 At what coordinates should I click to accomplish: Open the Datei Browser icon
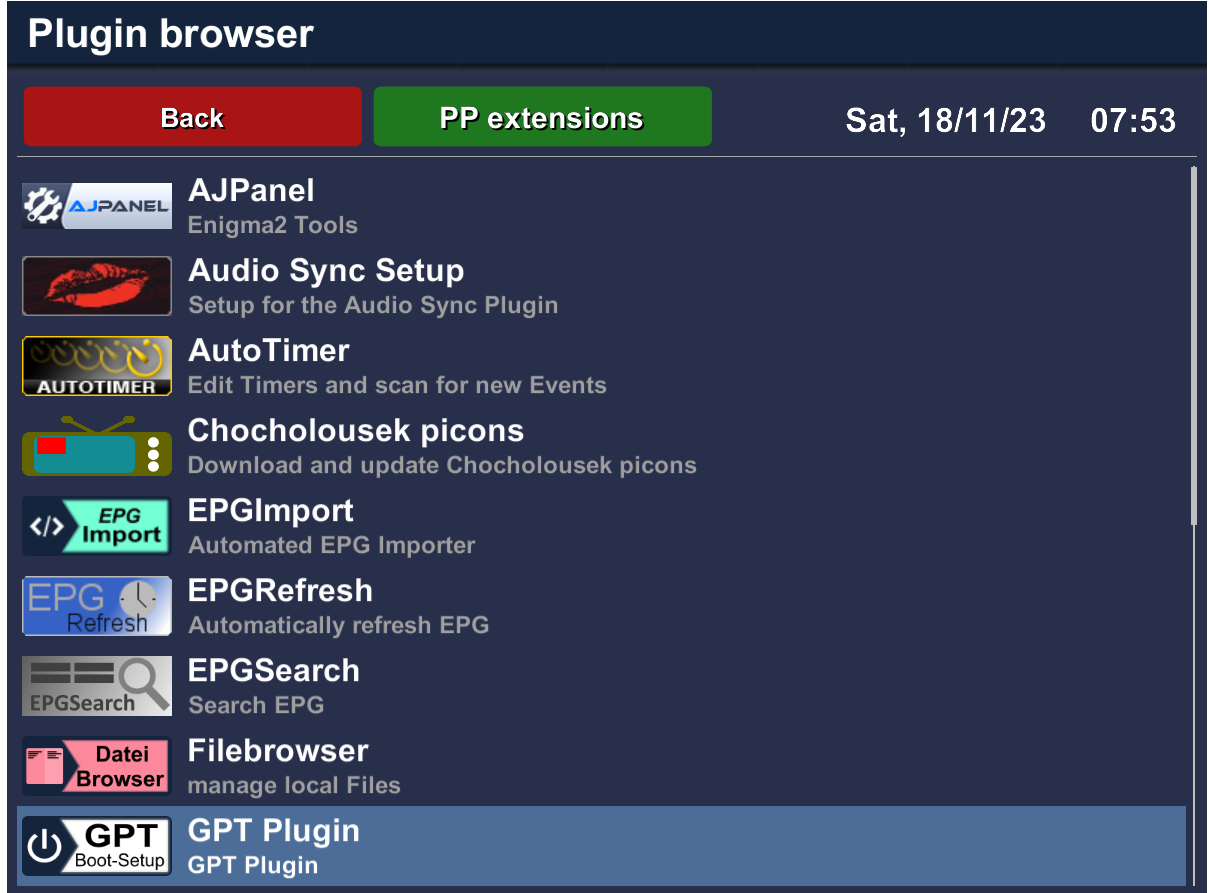(x=97, y=766)
